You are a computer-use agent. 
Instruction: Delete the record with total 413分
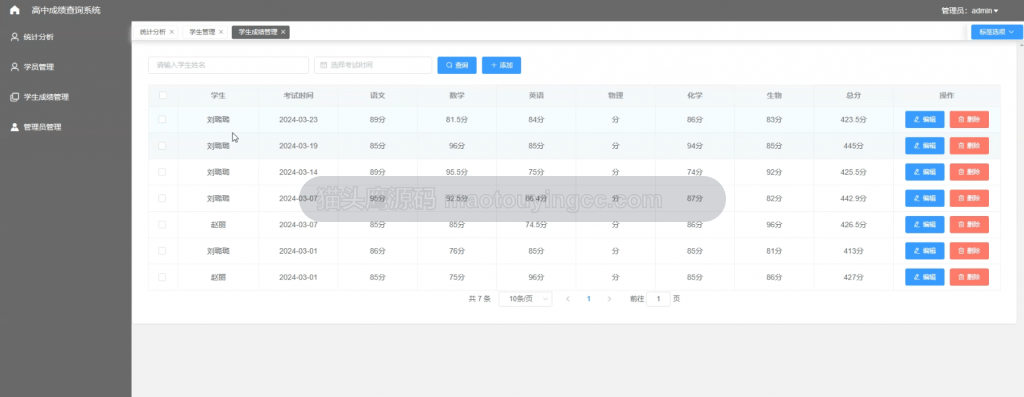click(969, 251)
